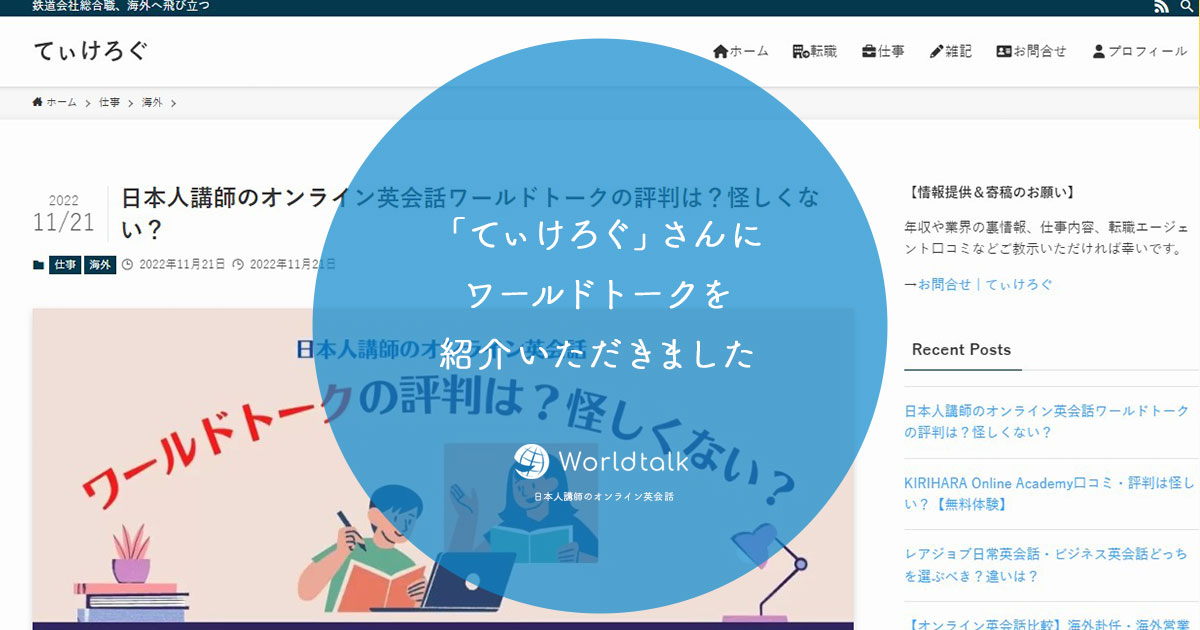The image size is (1200, 630).
Task: Visit プロフィール in the main navigation menu
Action: point(1139,51)
